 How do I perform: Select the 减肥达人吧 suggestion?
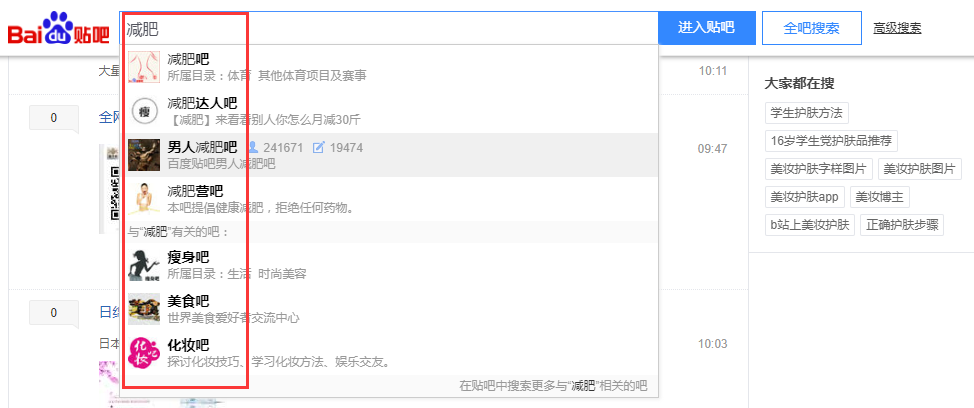(x=389, y=111)
